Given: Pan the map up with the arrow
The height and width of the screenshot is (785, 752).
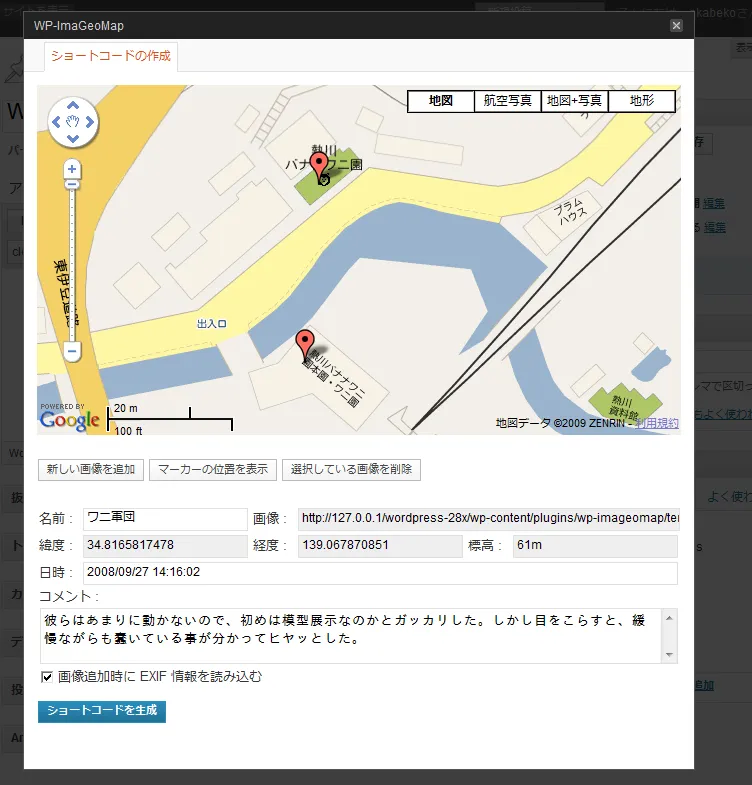Looking at the screenshot, I should tap(73, 106).
